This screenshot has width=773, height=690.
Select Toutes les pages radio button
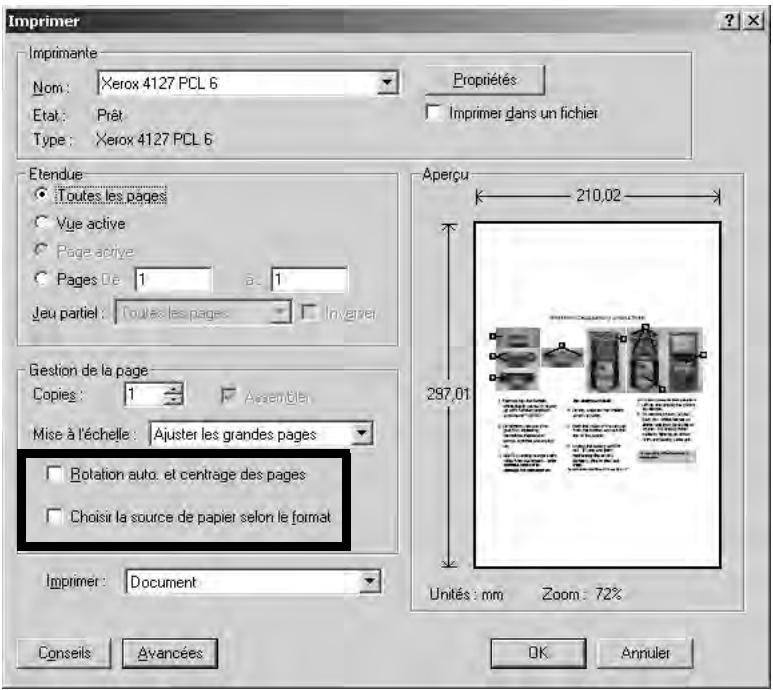click(41, 195)
